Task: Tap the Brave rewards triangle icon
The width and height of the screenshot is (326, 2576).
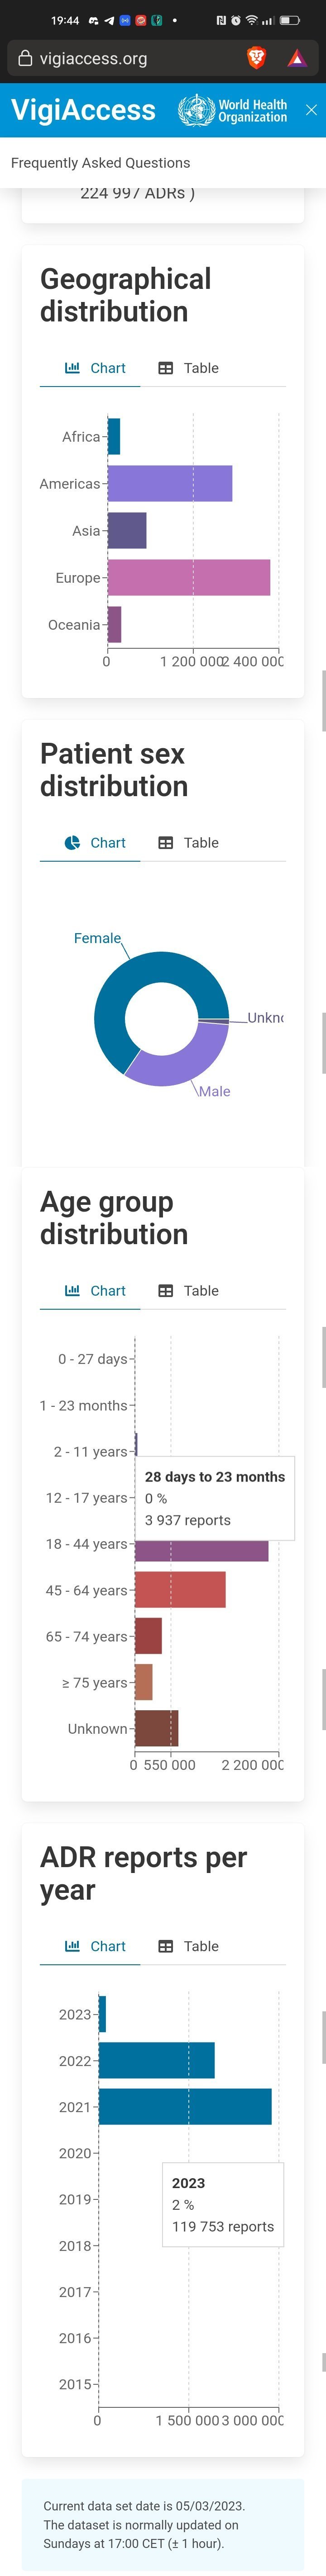Action: pos(297,58)
